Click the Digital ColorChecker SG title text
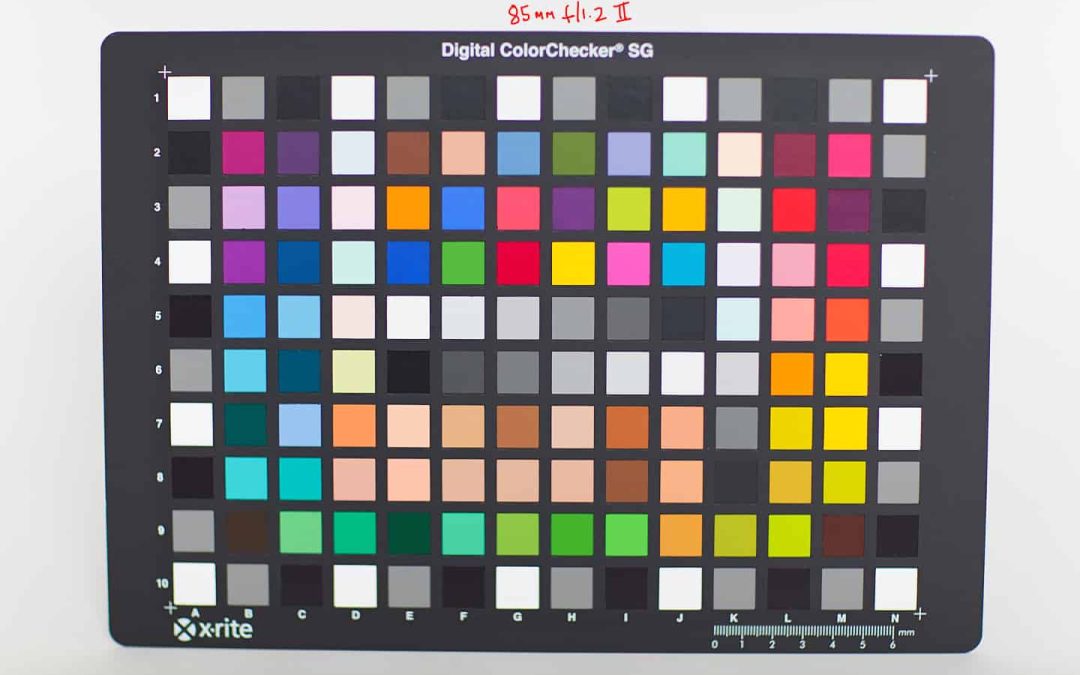This screenshot has width=1080, height=675. coord(547,51)
